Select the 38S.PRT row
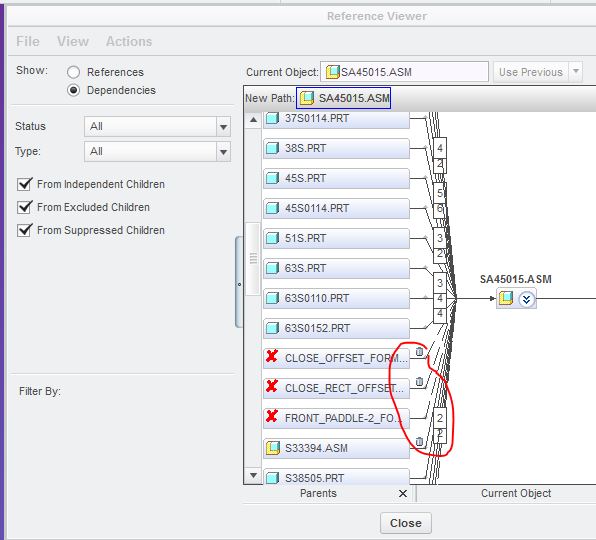Viewport: 596px width, 540px height. 336,148
